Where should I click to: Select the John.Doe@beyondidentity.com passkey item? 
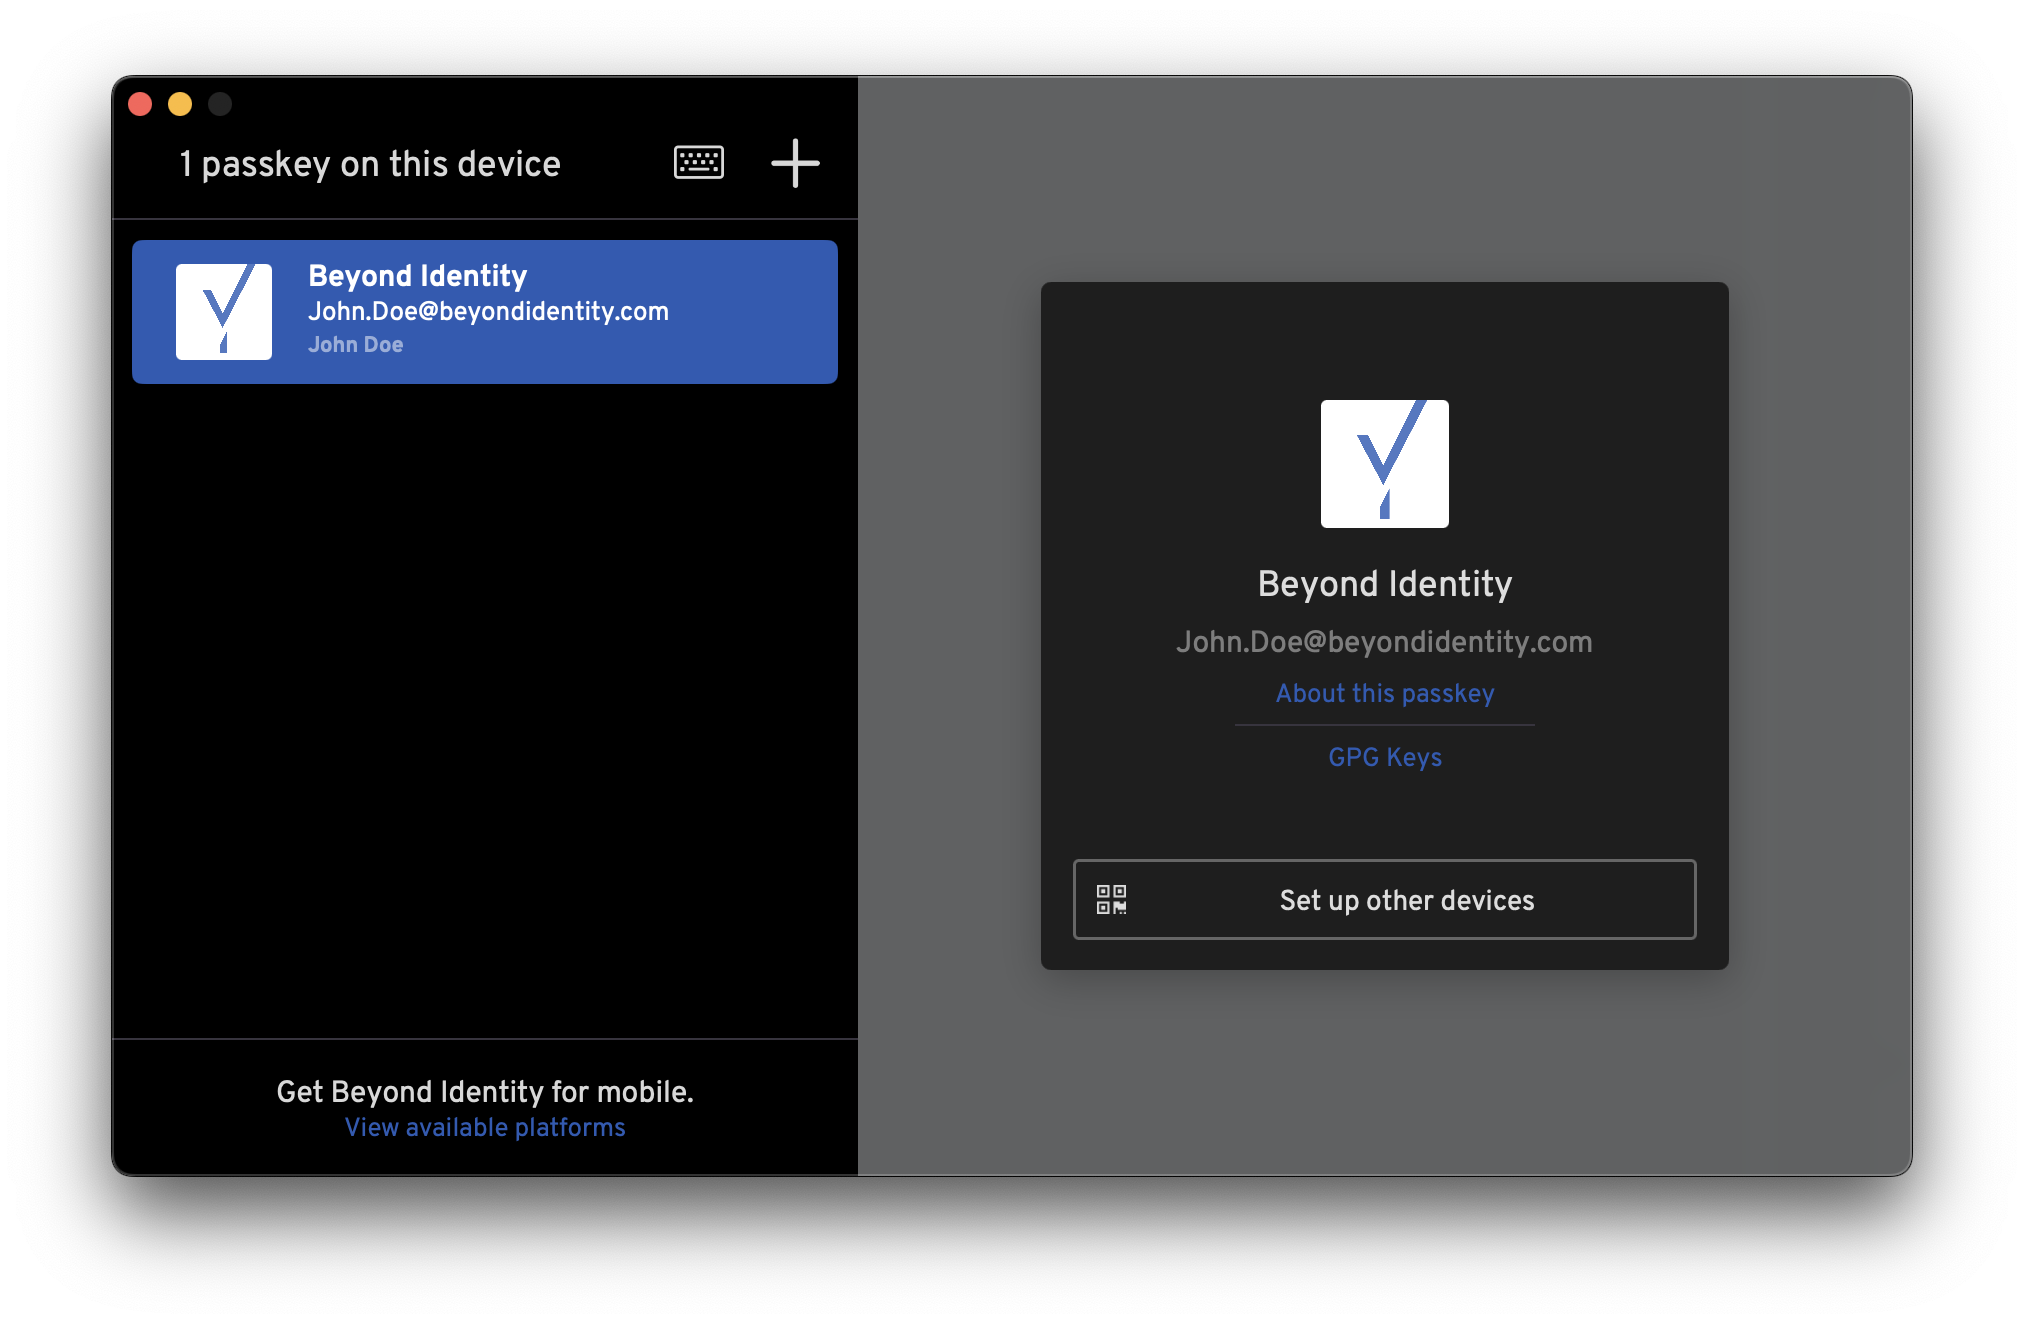click(490, 311)
